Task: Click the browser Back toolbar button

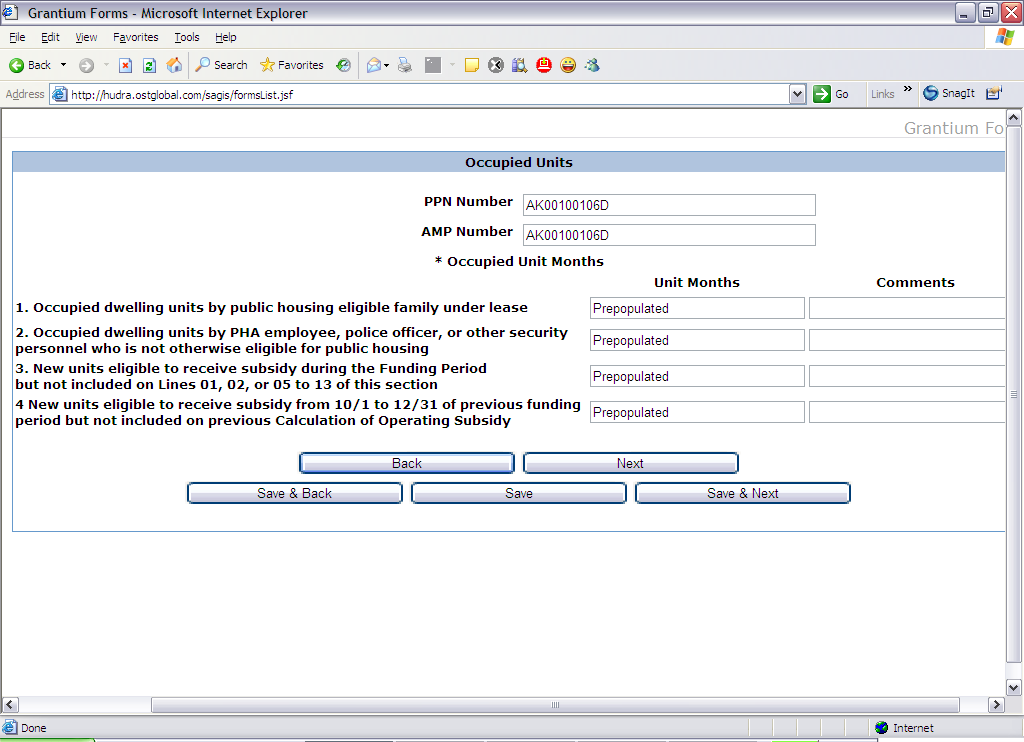Action: (29, 65)
